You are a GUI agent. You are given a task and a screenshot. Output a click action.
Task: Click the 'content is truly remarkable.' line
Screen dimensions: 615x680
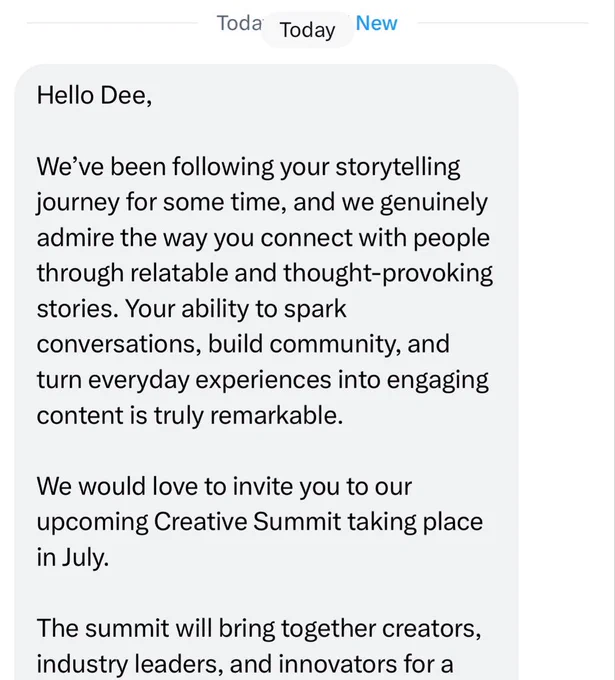(190, 416)
